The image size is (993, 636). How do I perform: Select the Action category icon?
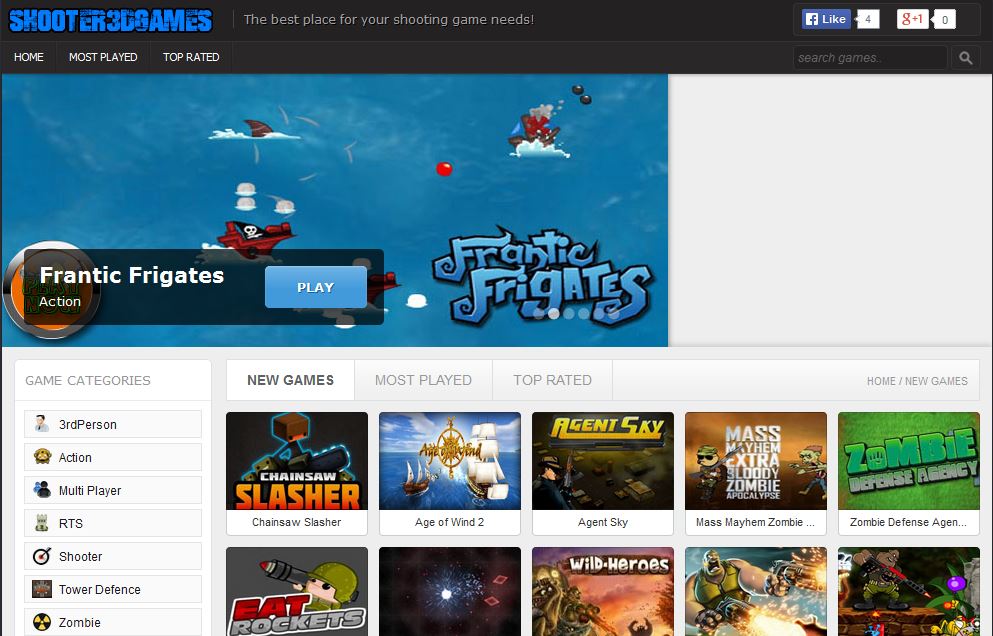[x=42, y=457]
